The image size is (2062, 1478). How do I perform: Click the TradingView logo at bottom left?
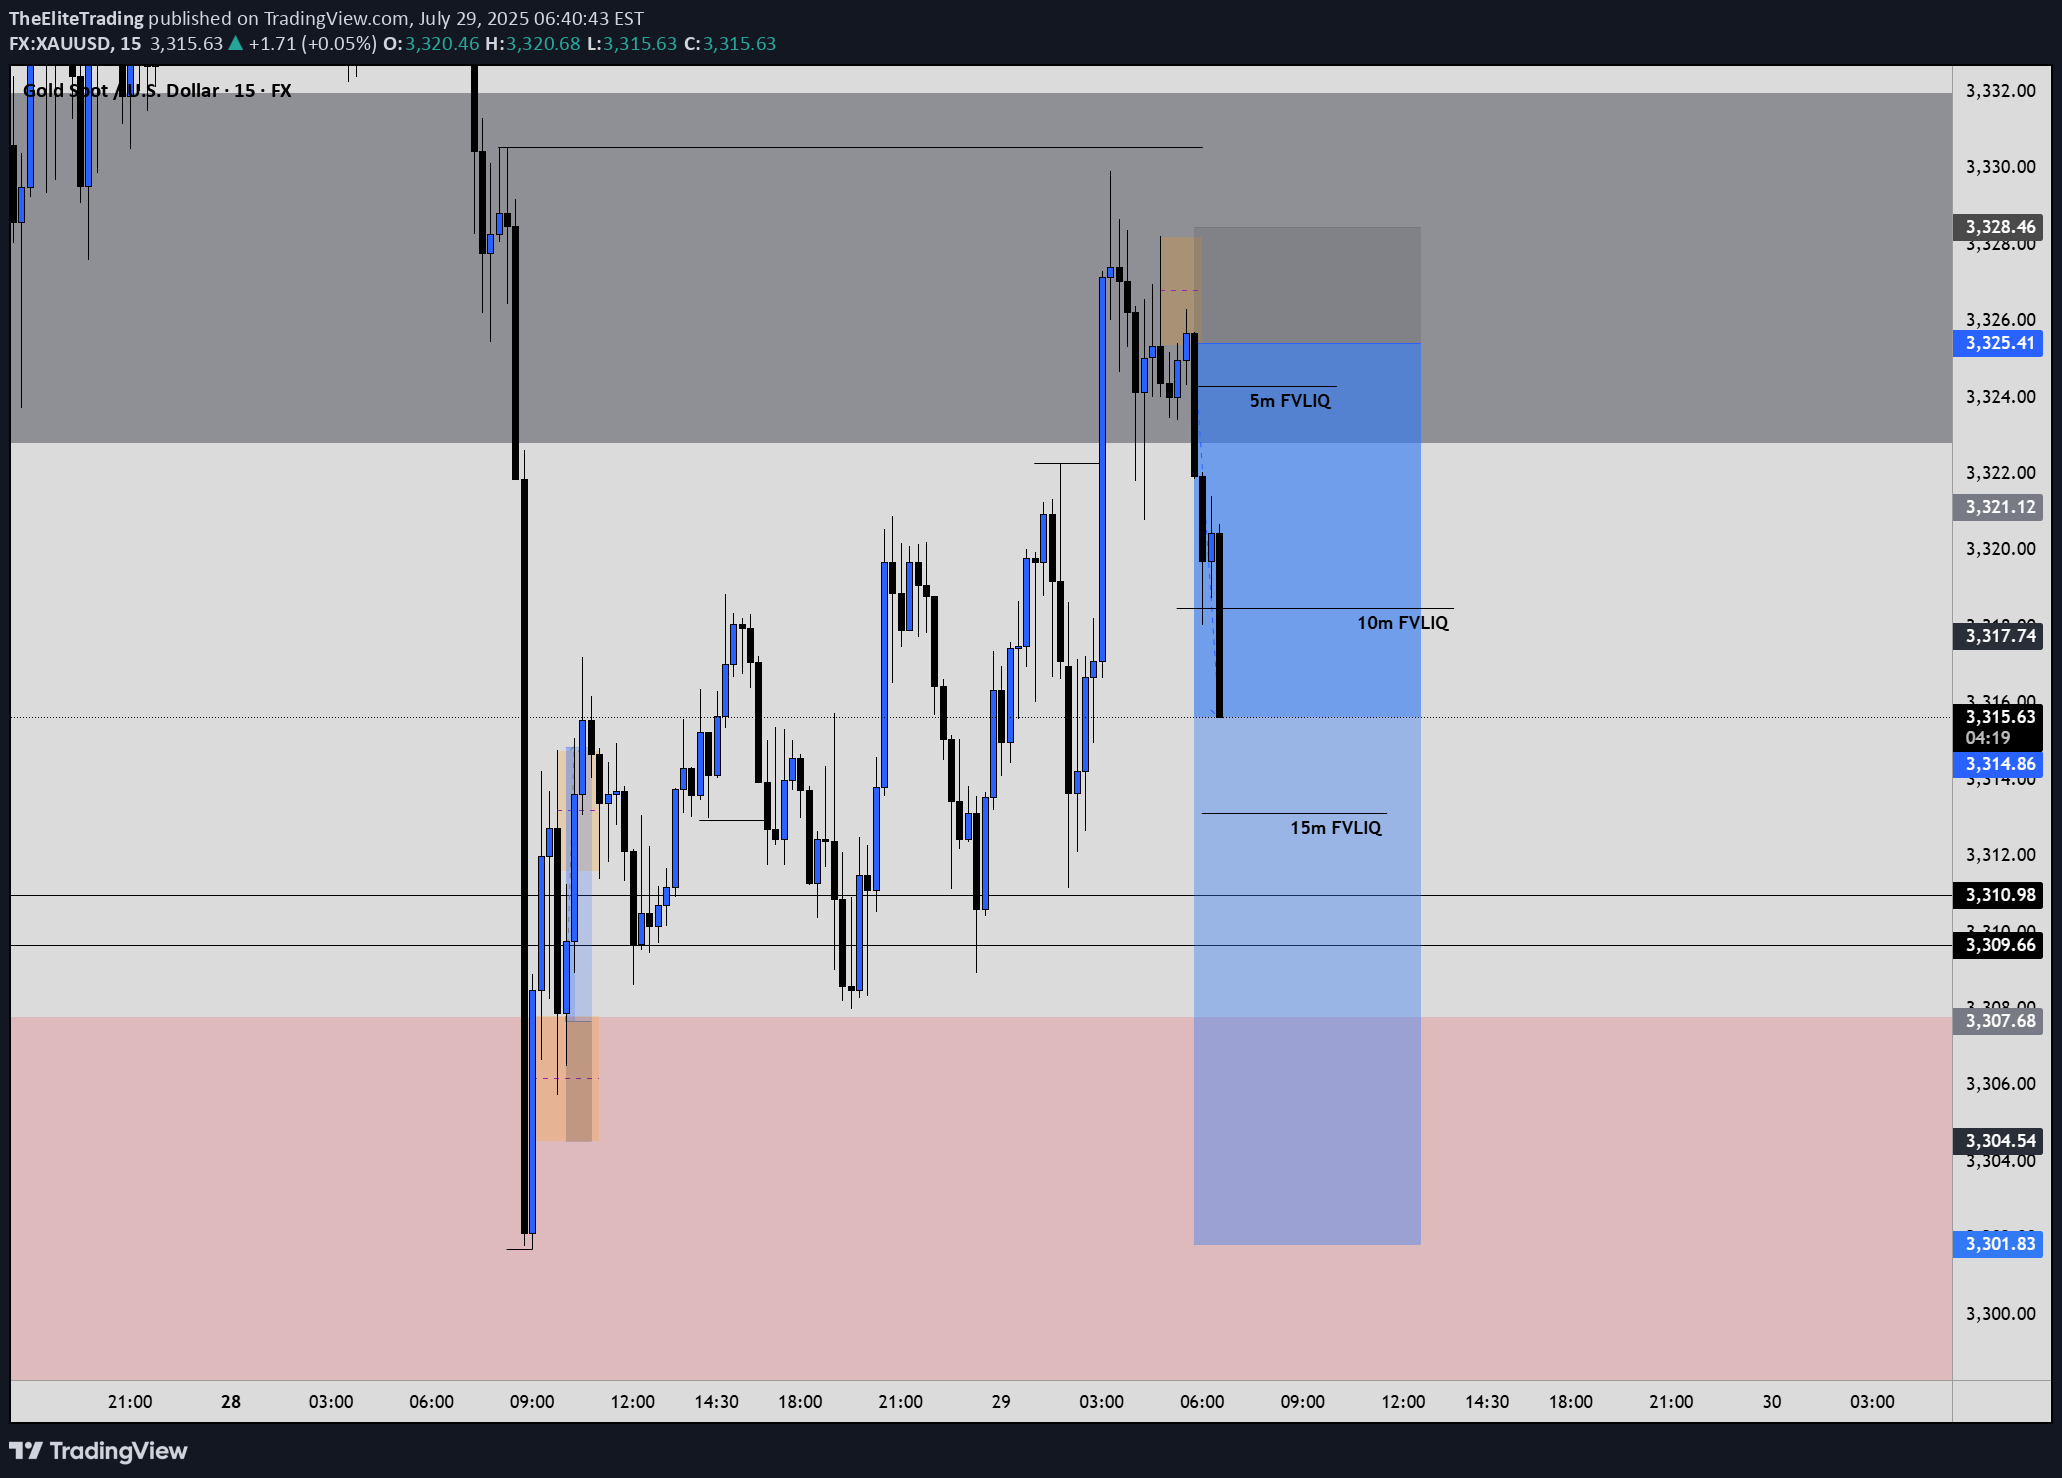[x=98, y=1451]
